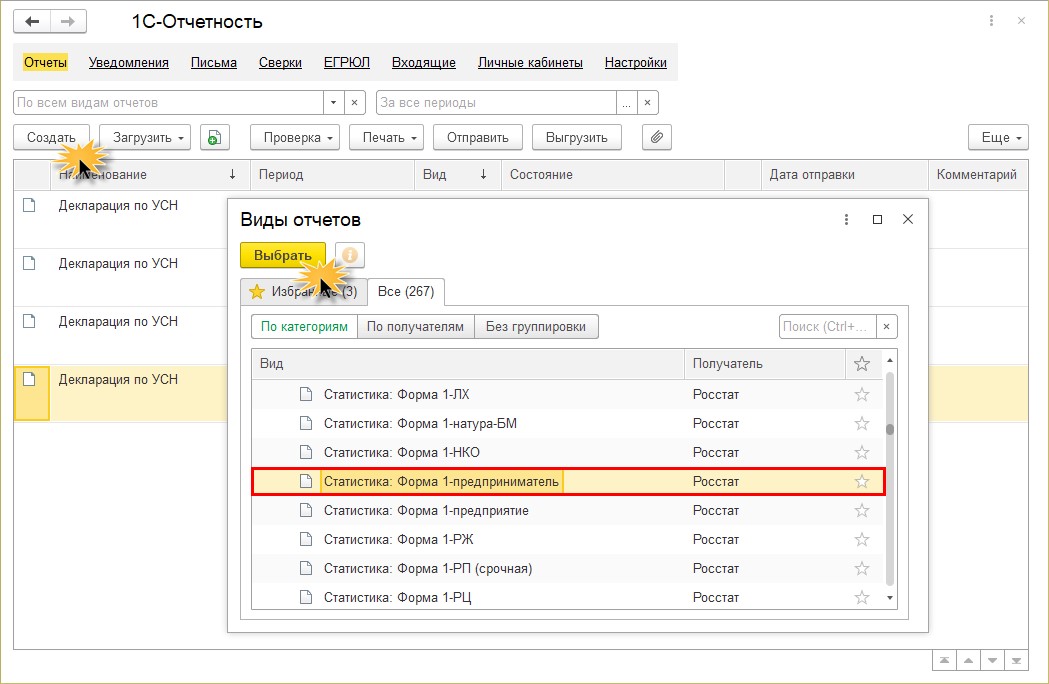Click the Выгрузить button
The image size is (1049, 684).
pyautogui.click(x=577, y=137)
